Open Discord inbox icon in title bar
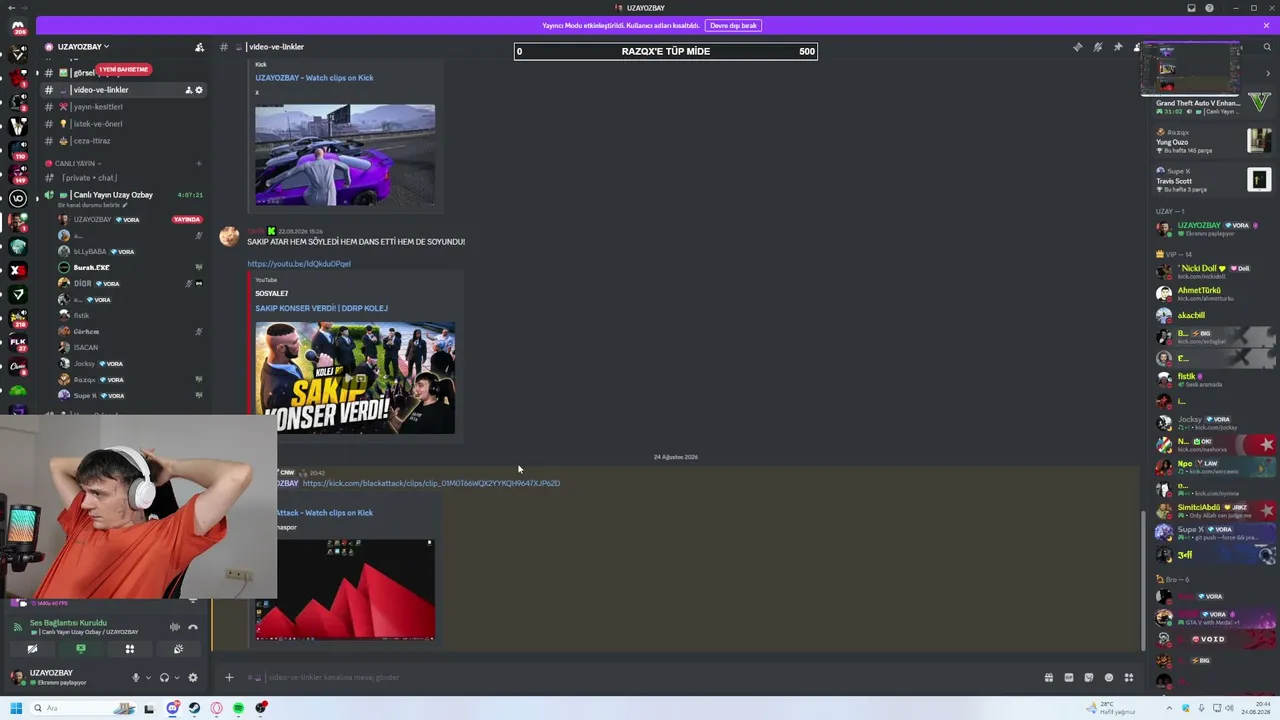Viewport: 1280px width, 720px height. [1191, 8]
